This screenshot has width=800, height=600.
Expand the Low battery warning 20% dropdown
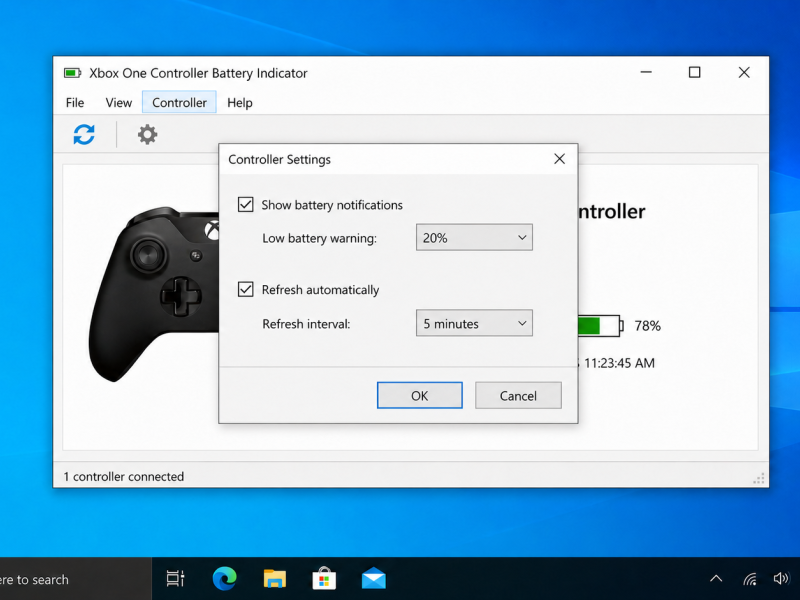(x=474, y=237)
